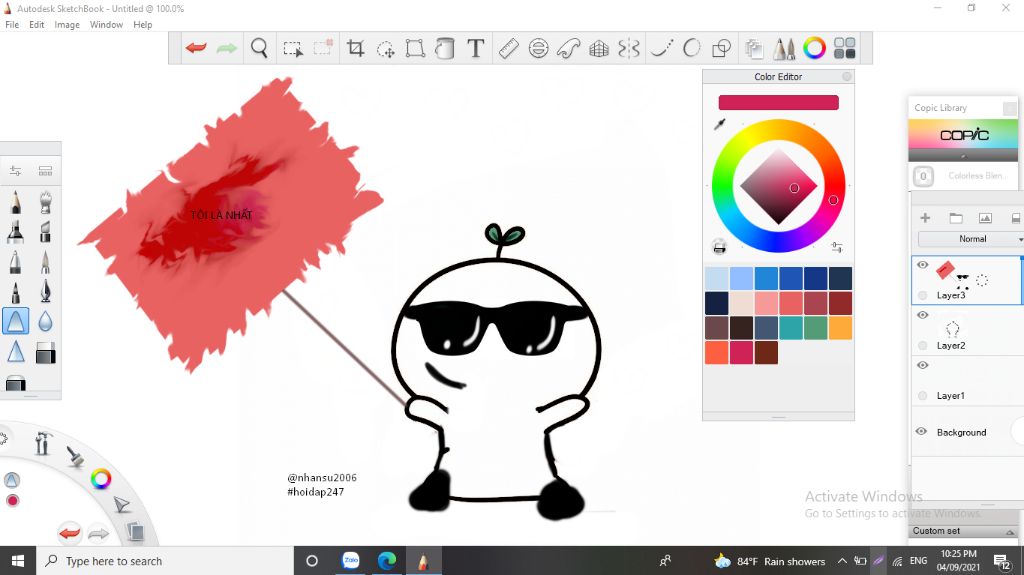The image size is (1024, 575).
Task: Pick the Hard Eraser brush
Action: tap(45, 353)
